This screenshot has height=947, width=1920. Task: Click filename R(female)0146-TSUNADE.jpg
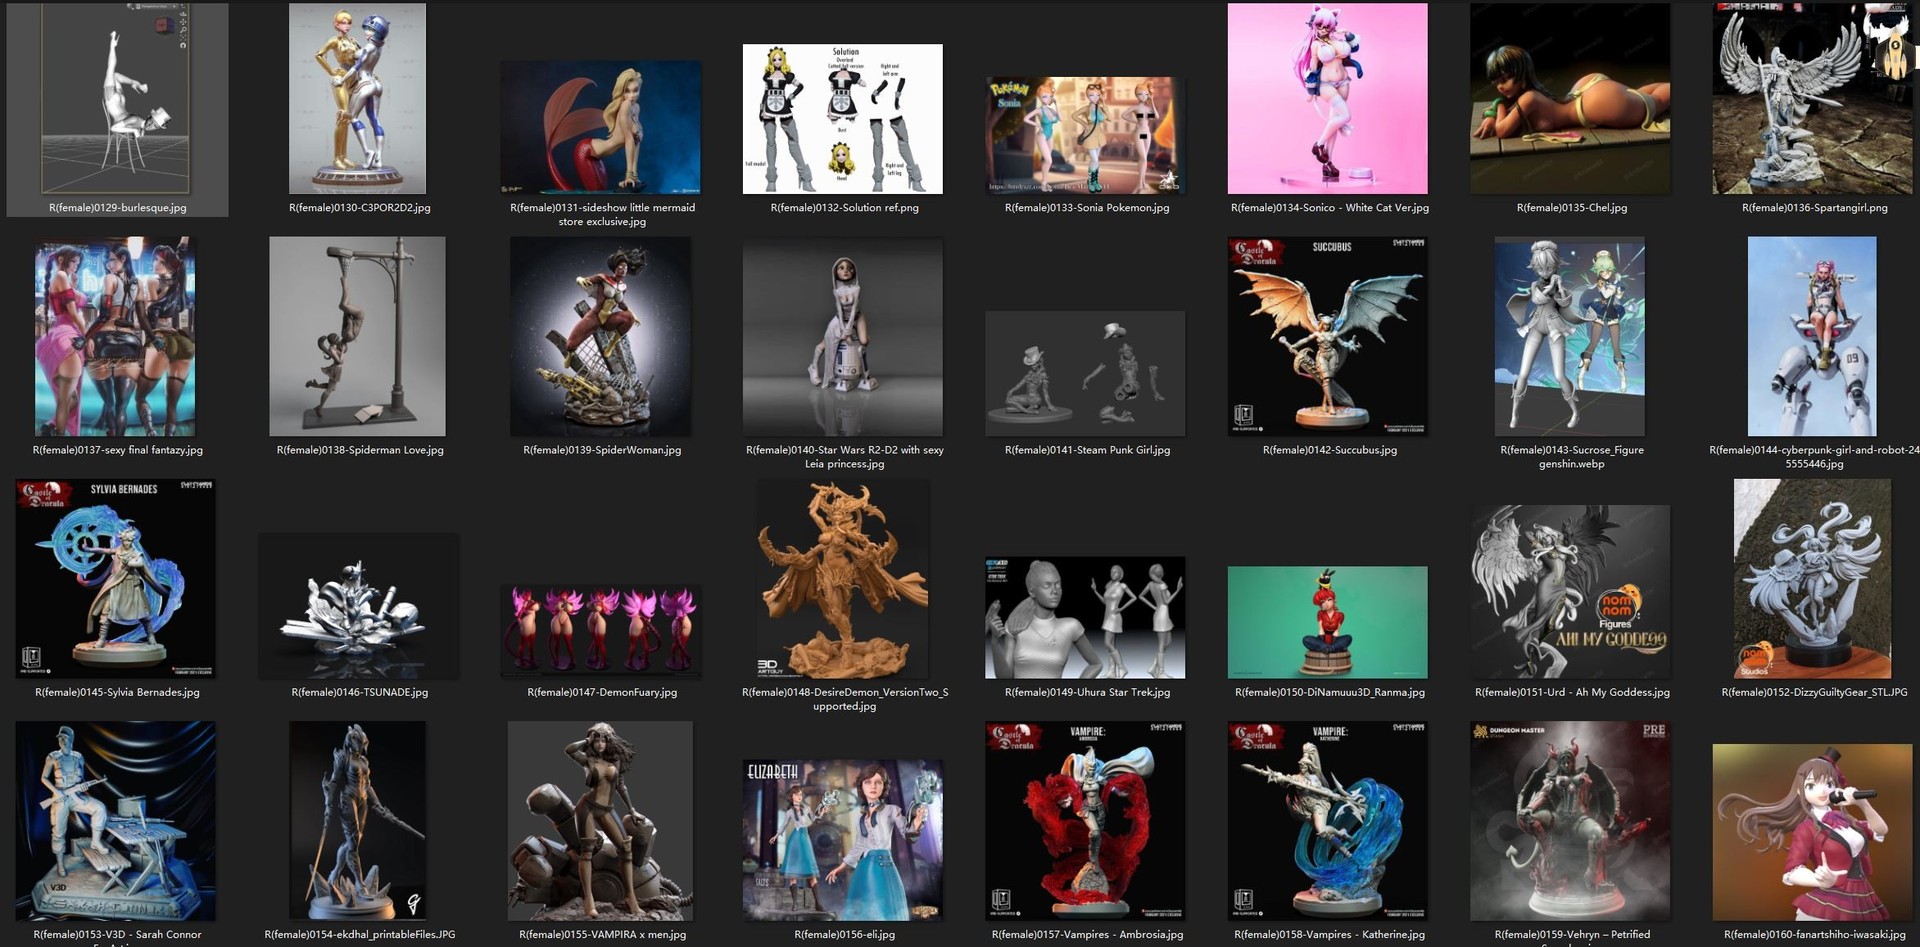(x=360, y=692)
